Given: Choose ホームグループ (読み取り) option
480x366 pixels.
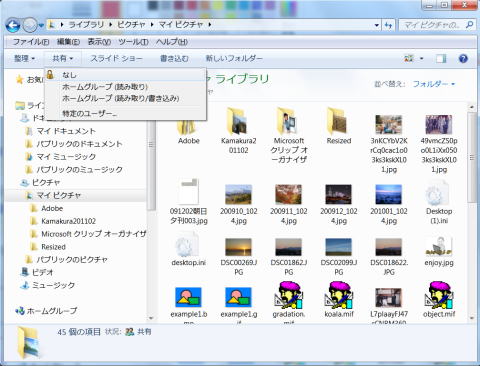Looking at the screenshot, I should [125, 87].
